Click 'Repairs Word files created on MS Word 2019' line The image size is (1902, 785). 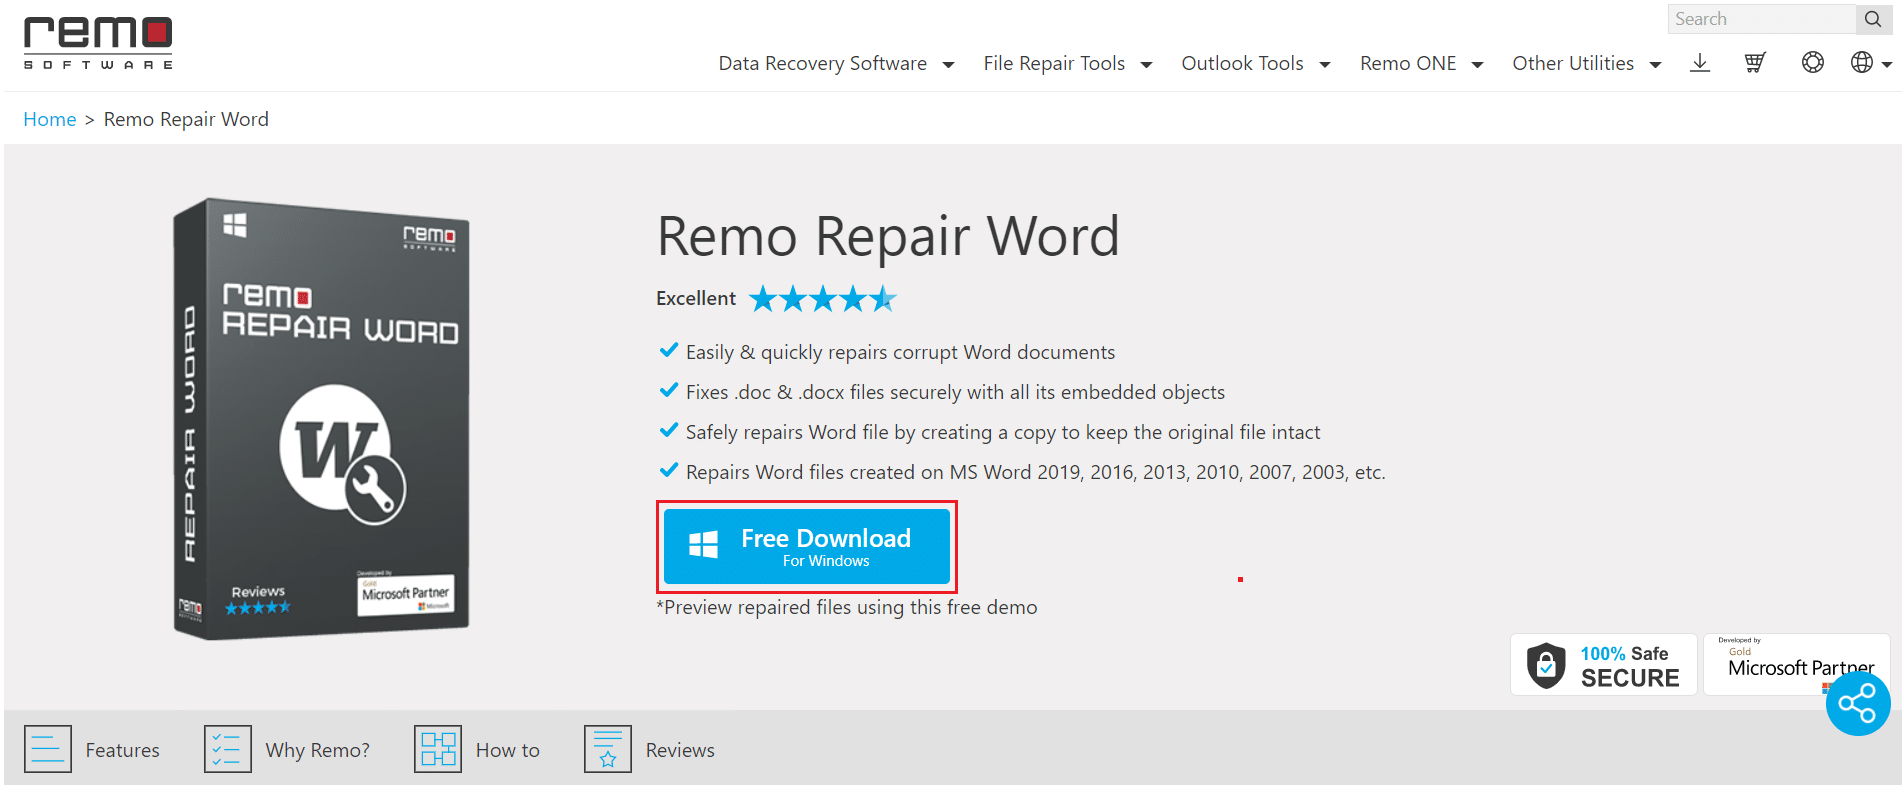click(x=1035, y=472)
